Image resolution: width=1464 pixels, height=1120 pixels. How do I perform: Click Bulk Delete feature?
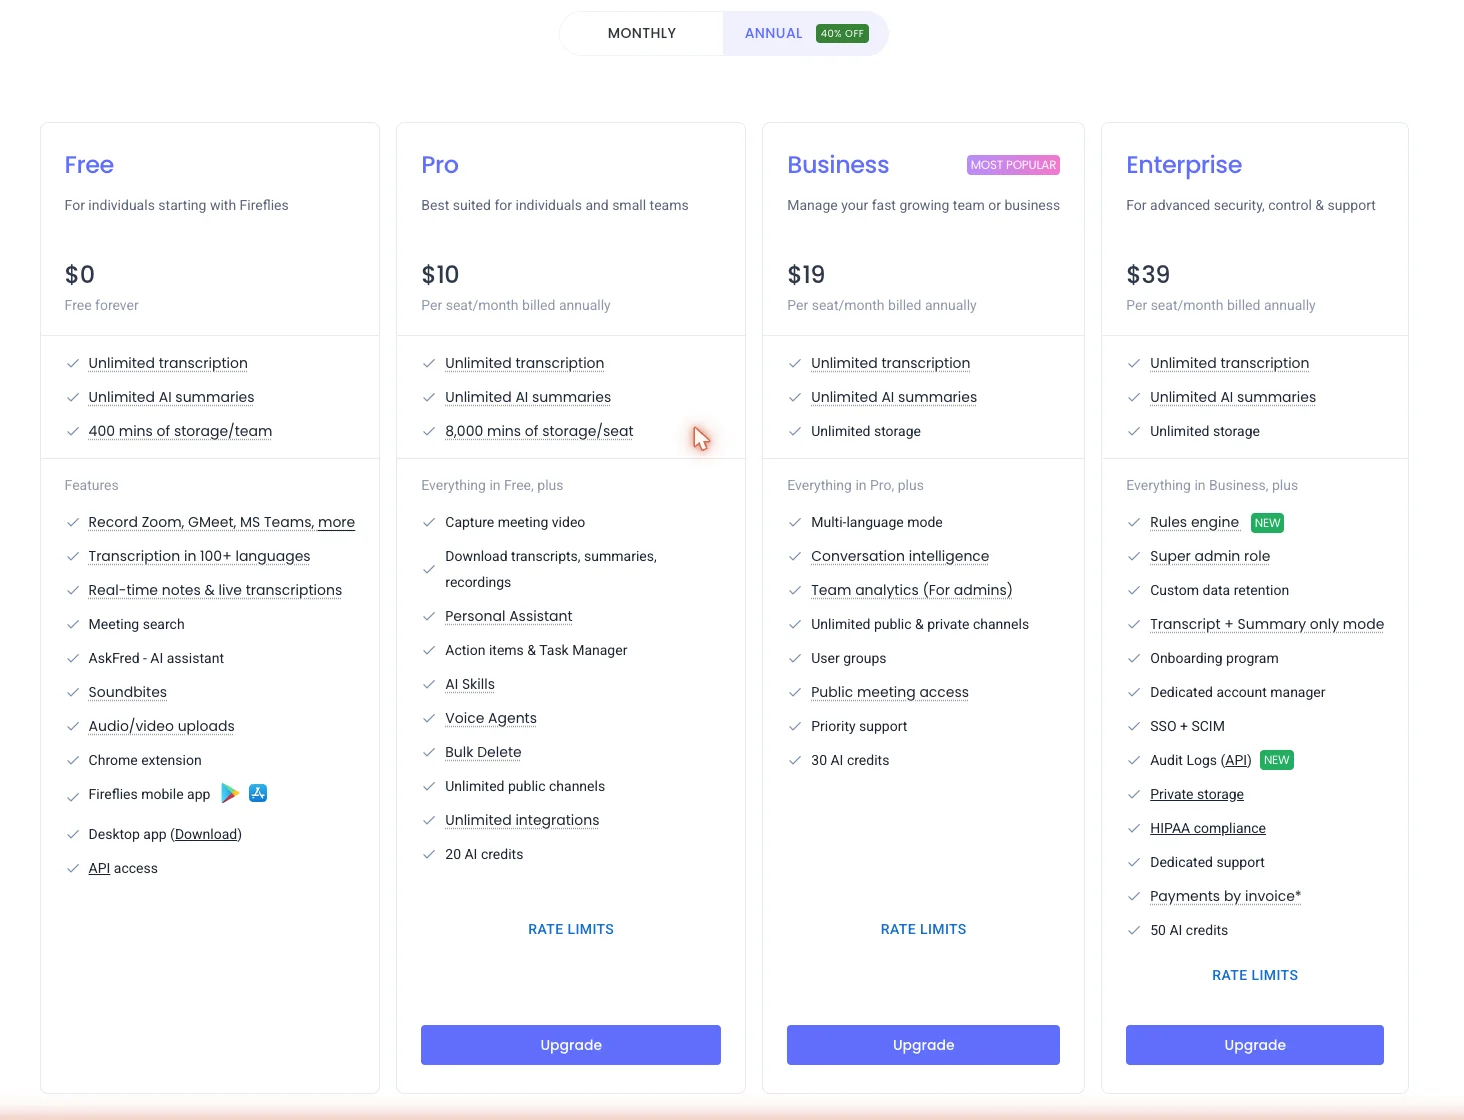click(x=483, y=752)
